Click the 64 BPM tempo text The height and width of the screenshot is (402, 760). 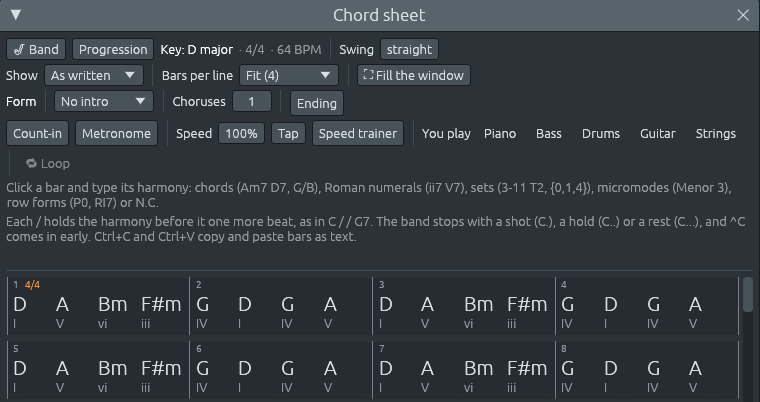pyautogui.click(x=299, y=49)
